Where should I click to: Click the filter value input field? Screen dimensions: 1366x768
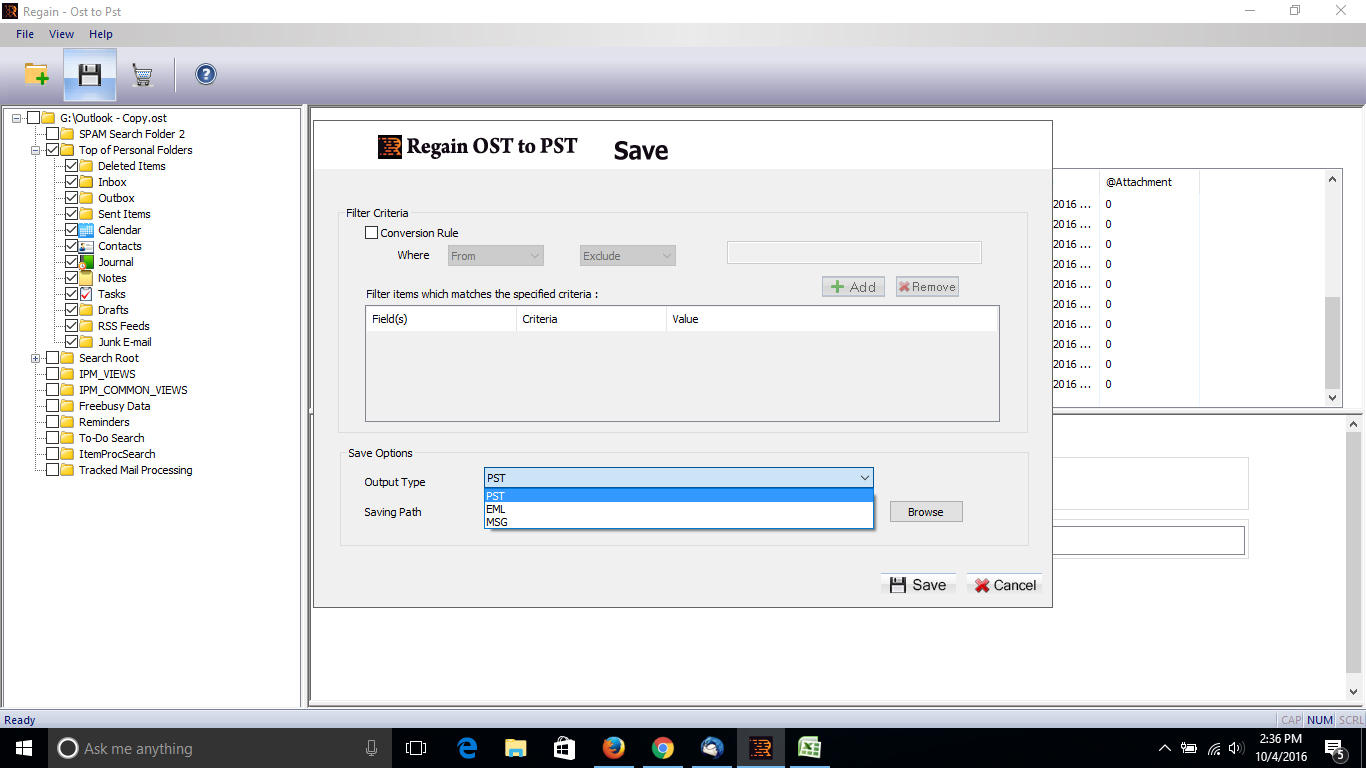point(854,252)
